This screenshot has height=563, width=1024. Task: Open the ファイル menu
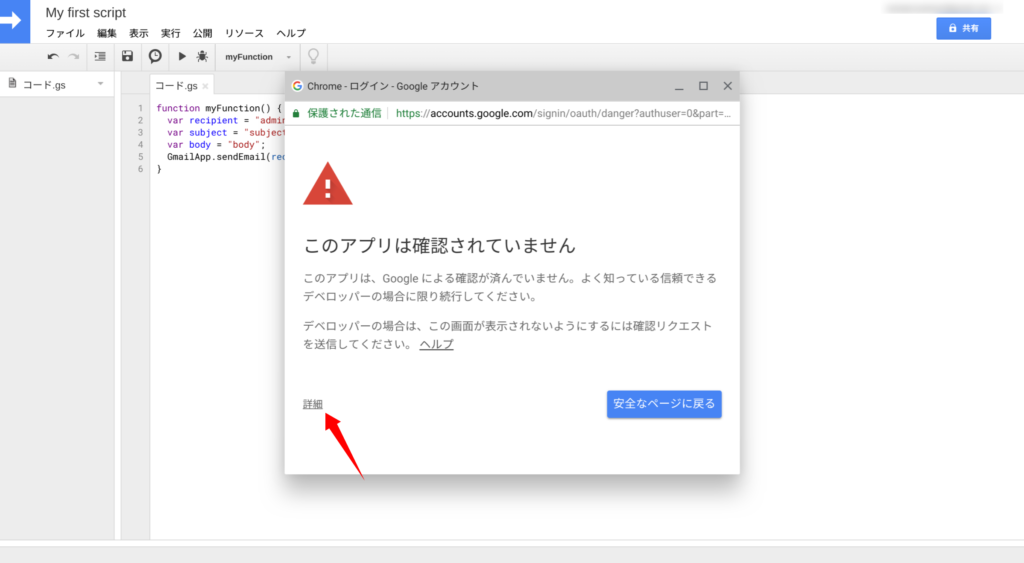pyautogui.click(x=65, y=33)
